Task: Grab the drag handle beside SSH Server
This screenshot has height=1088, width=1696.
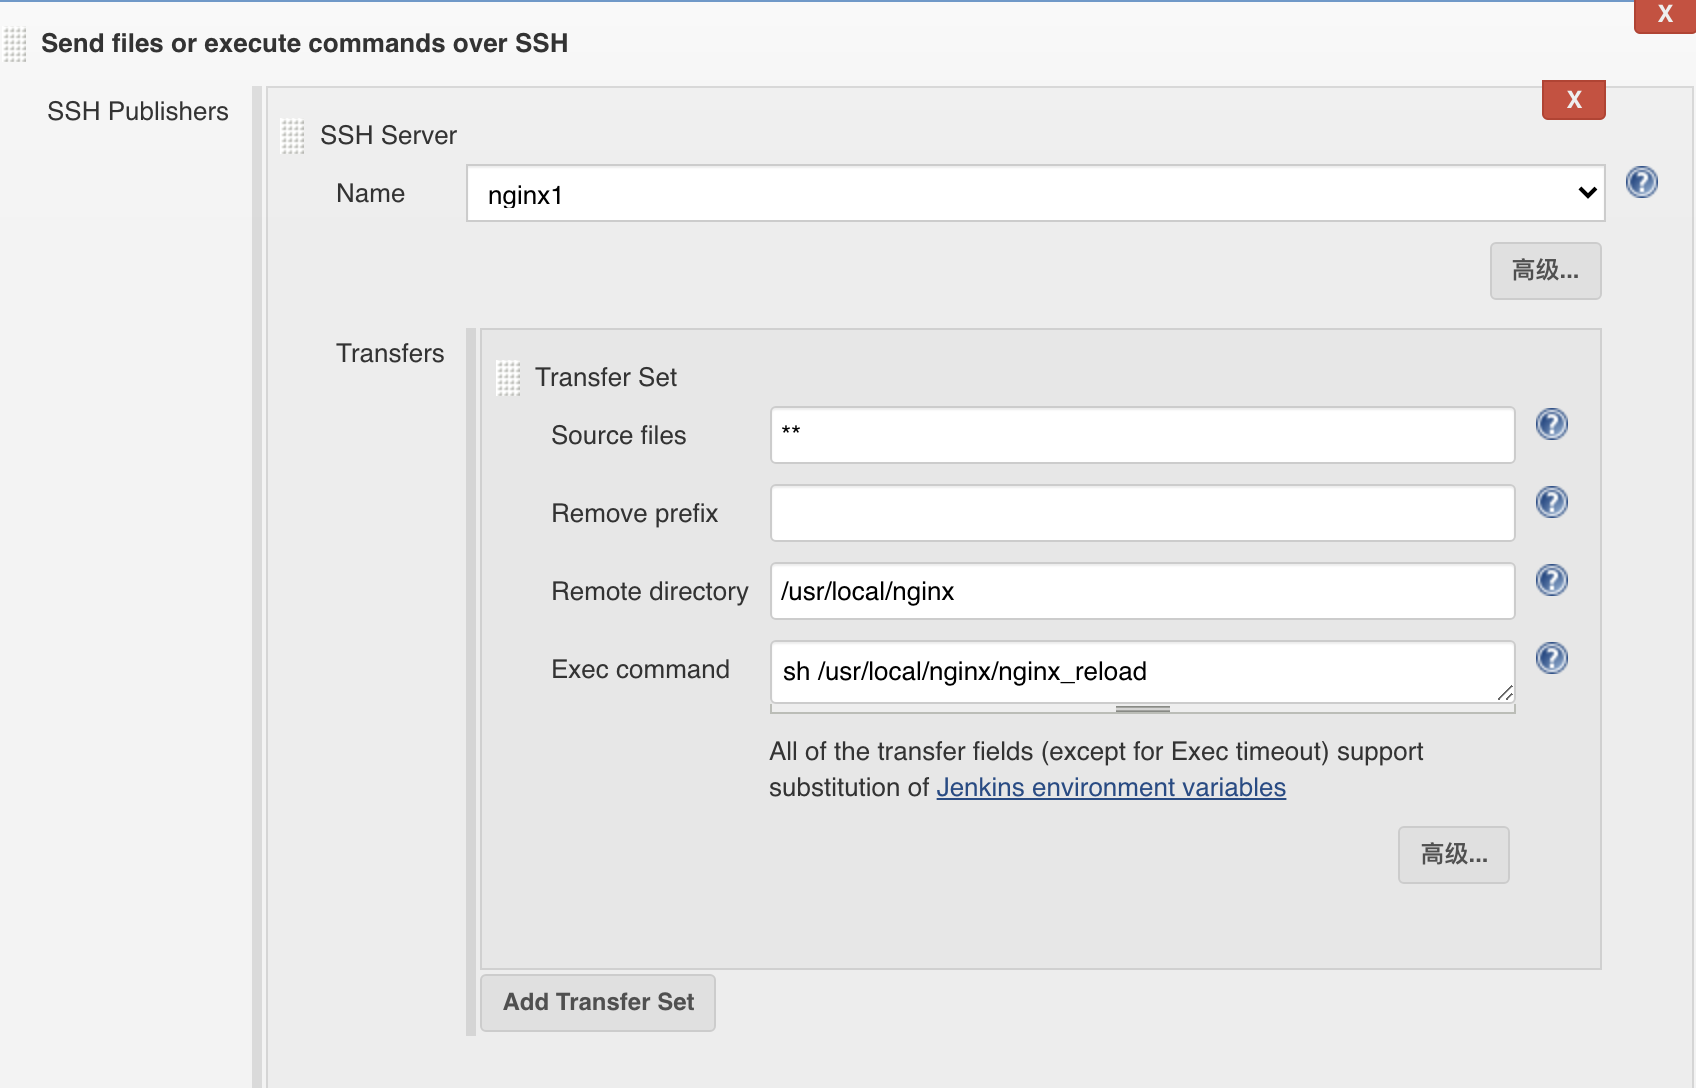Action: (293, 136)
